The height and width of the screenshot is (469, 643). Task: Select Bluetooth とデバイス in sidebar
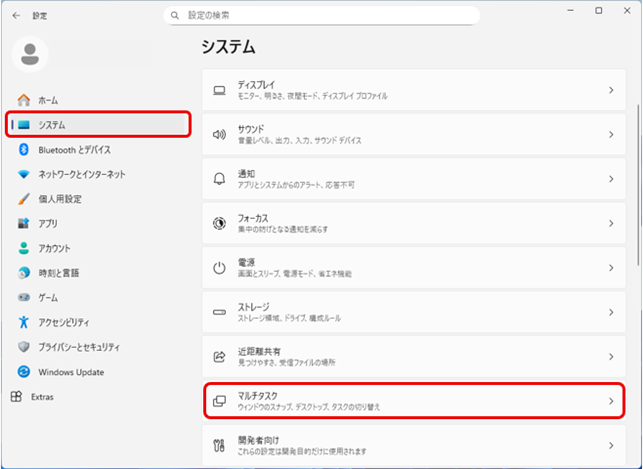coord(98,150)
